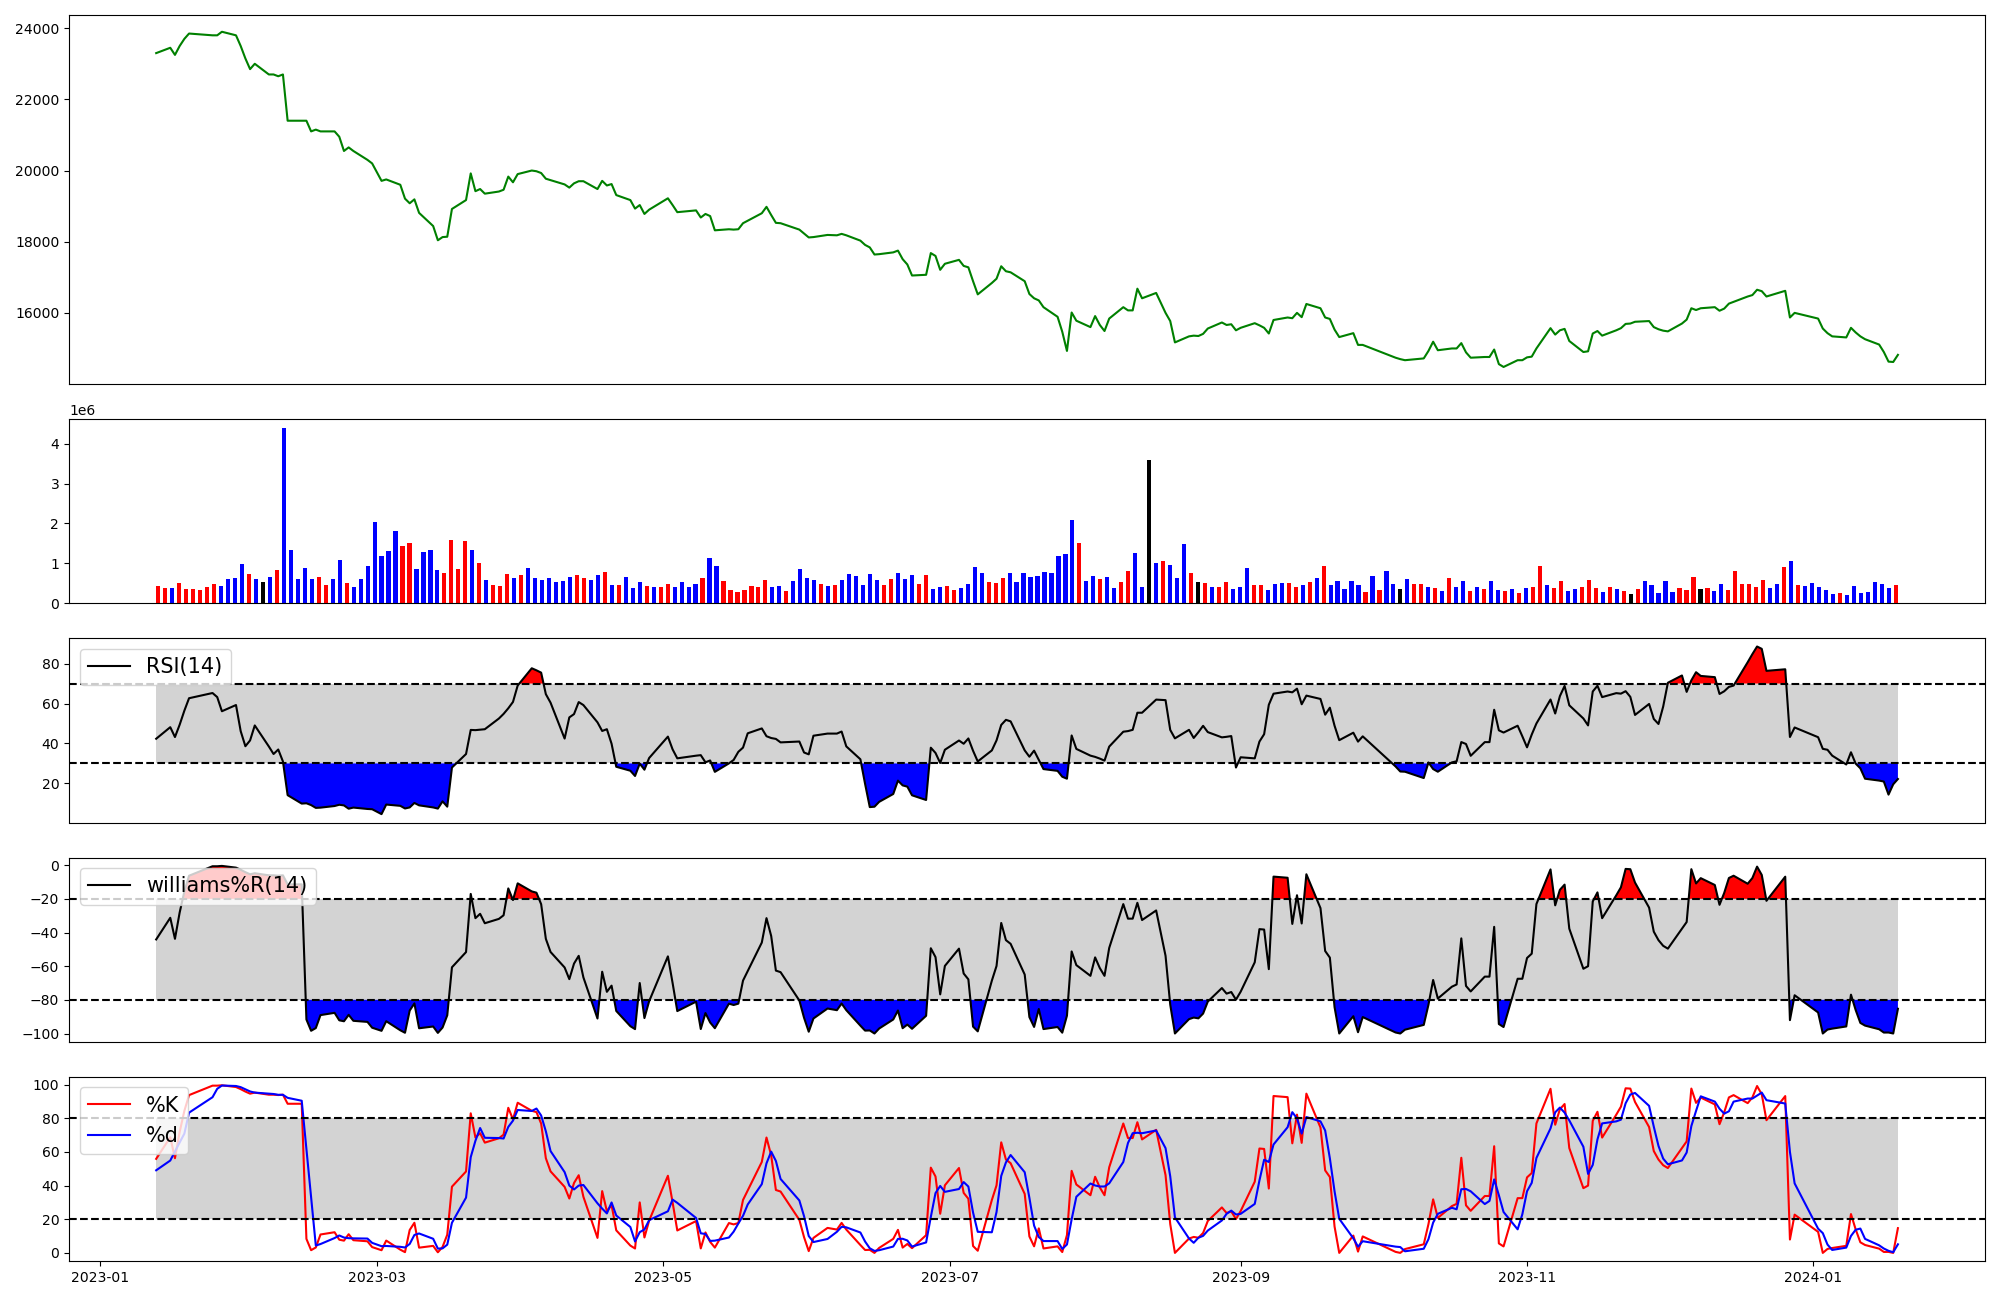2000x1300 pixels.
Task: Click the 2023-03 x-axis date label
Action: tap(377, 1277)
